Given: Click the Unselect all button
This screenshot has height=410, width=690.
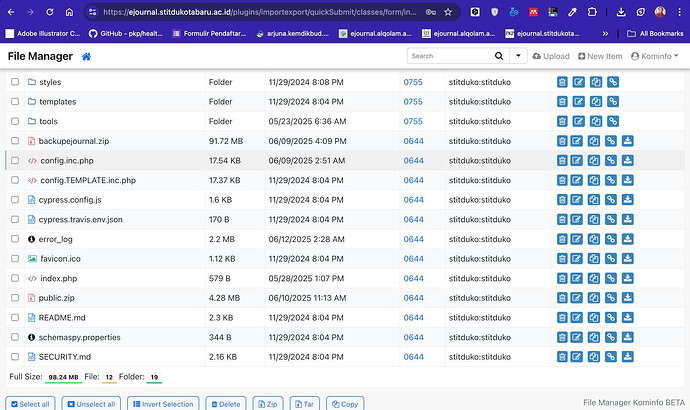Looking at the screenshot, I should pyautogui.click(x=90, y=404).
